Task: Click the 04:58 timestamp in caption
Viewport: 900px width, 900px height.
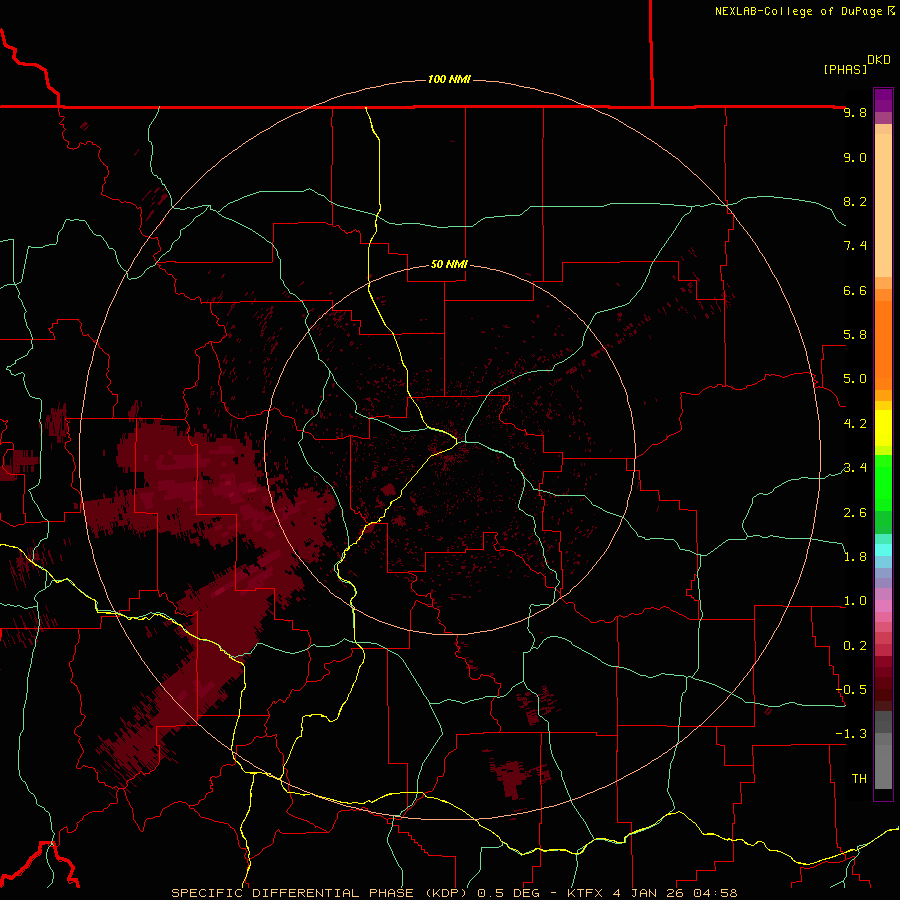Action: click(x=715, y=893)
